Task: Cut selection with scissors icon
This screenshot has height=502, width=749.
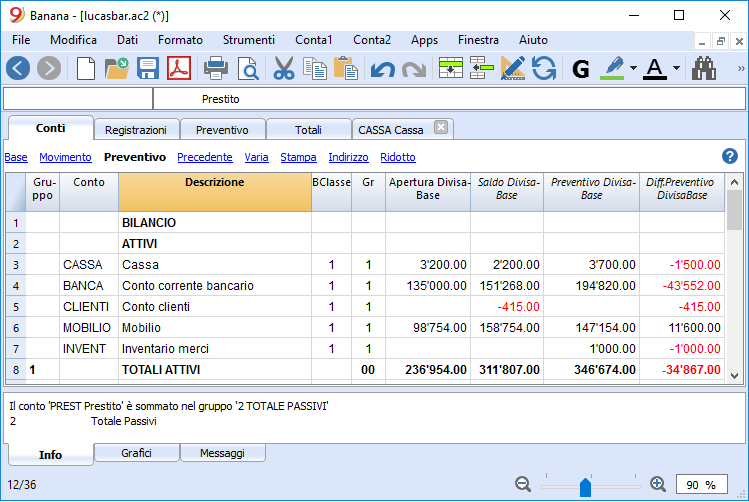Action: 284,68
